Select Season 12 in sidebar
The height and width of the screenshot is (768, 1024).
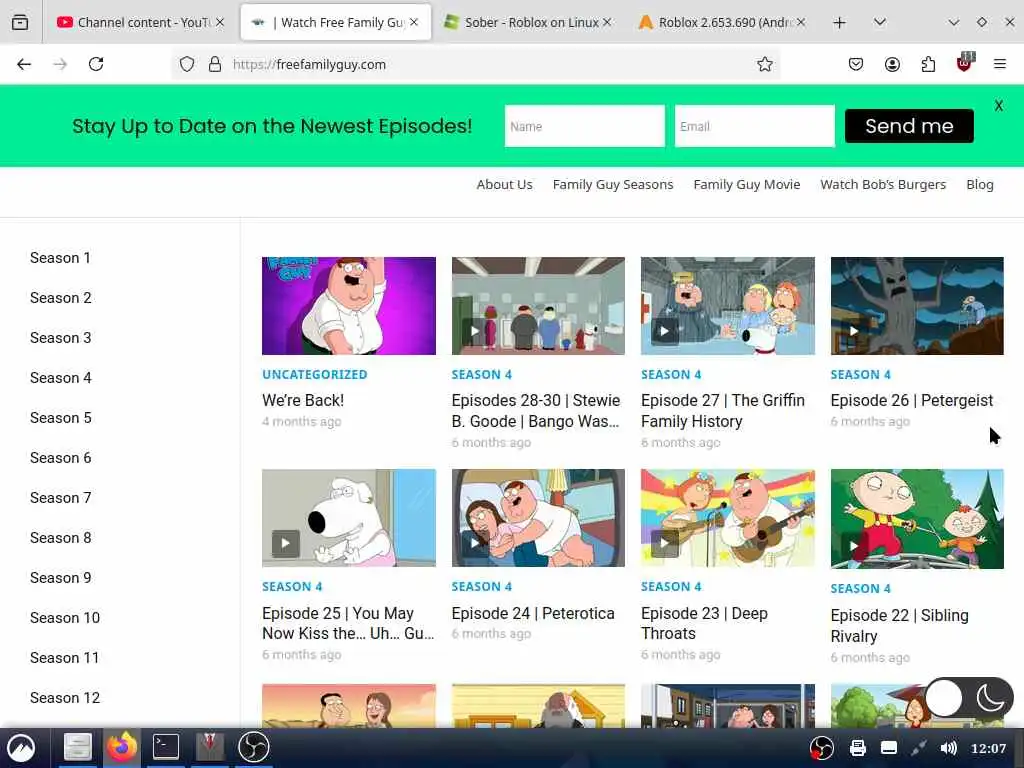[x=65, y=697]
